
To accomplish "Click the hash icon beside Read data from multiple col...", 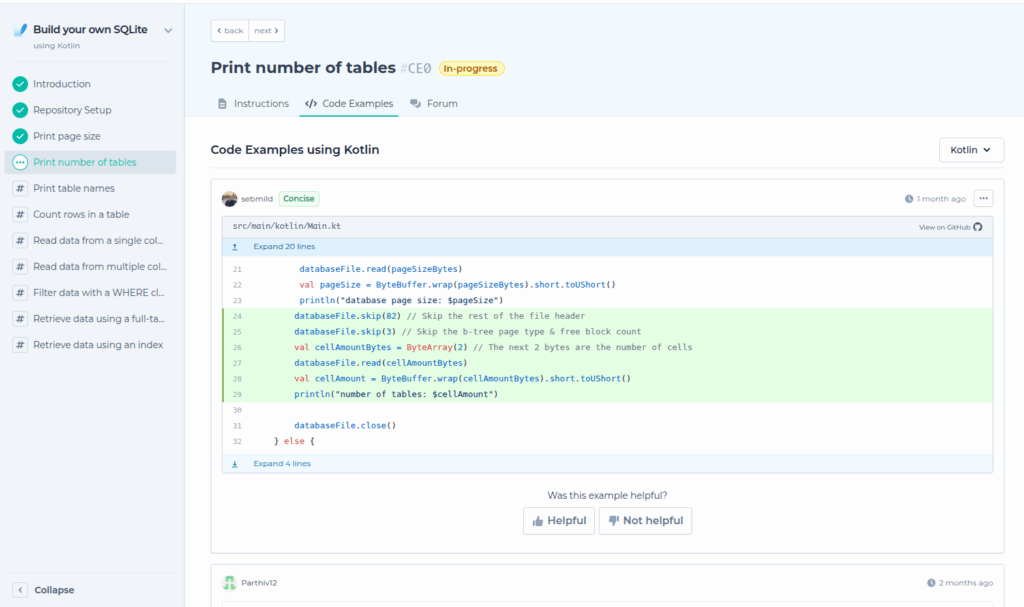I will coord(20,267).
